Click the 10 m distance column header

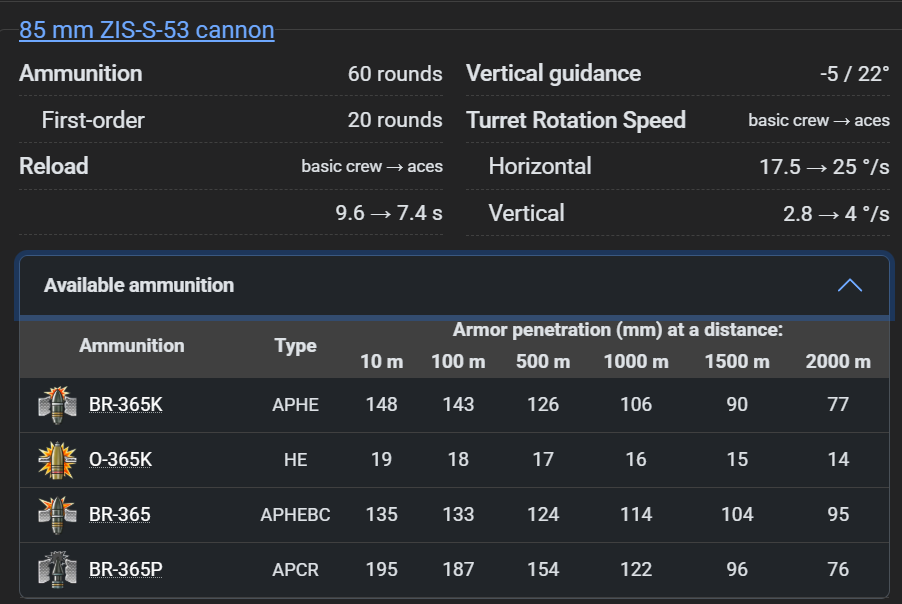381,362
